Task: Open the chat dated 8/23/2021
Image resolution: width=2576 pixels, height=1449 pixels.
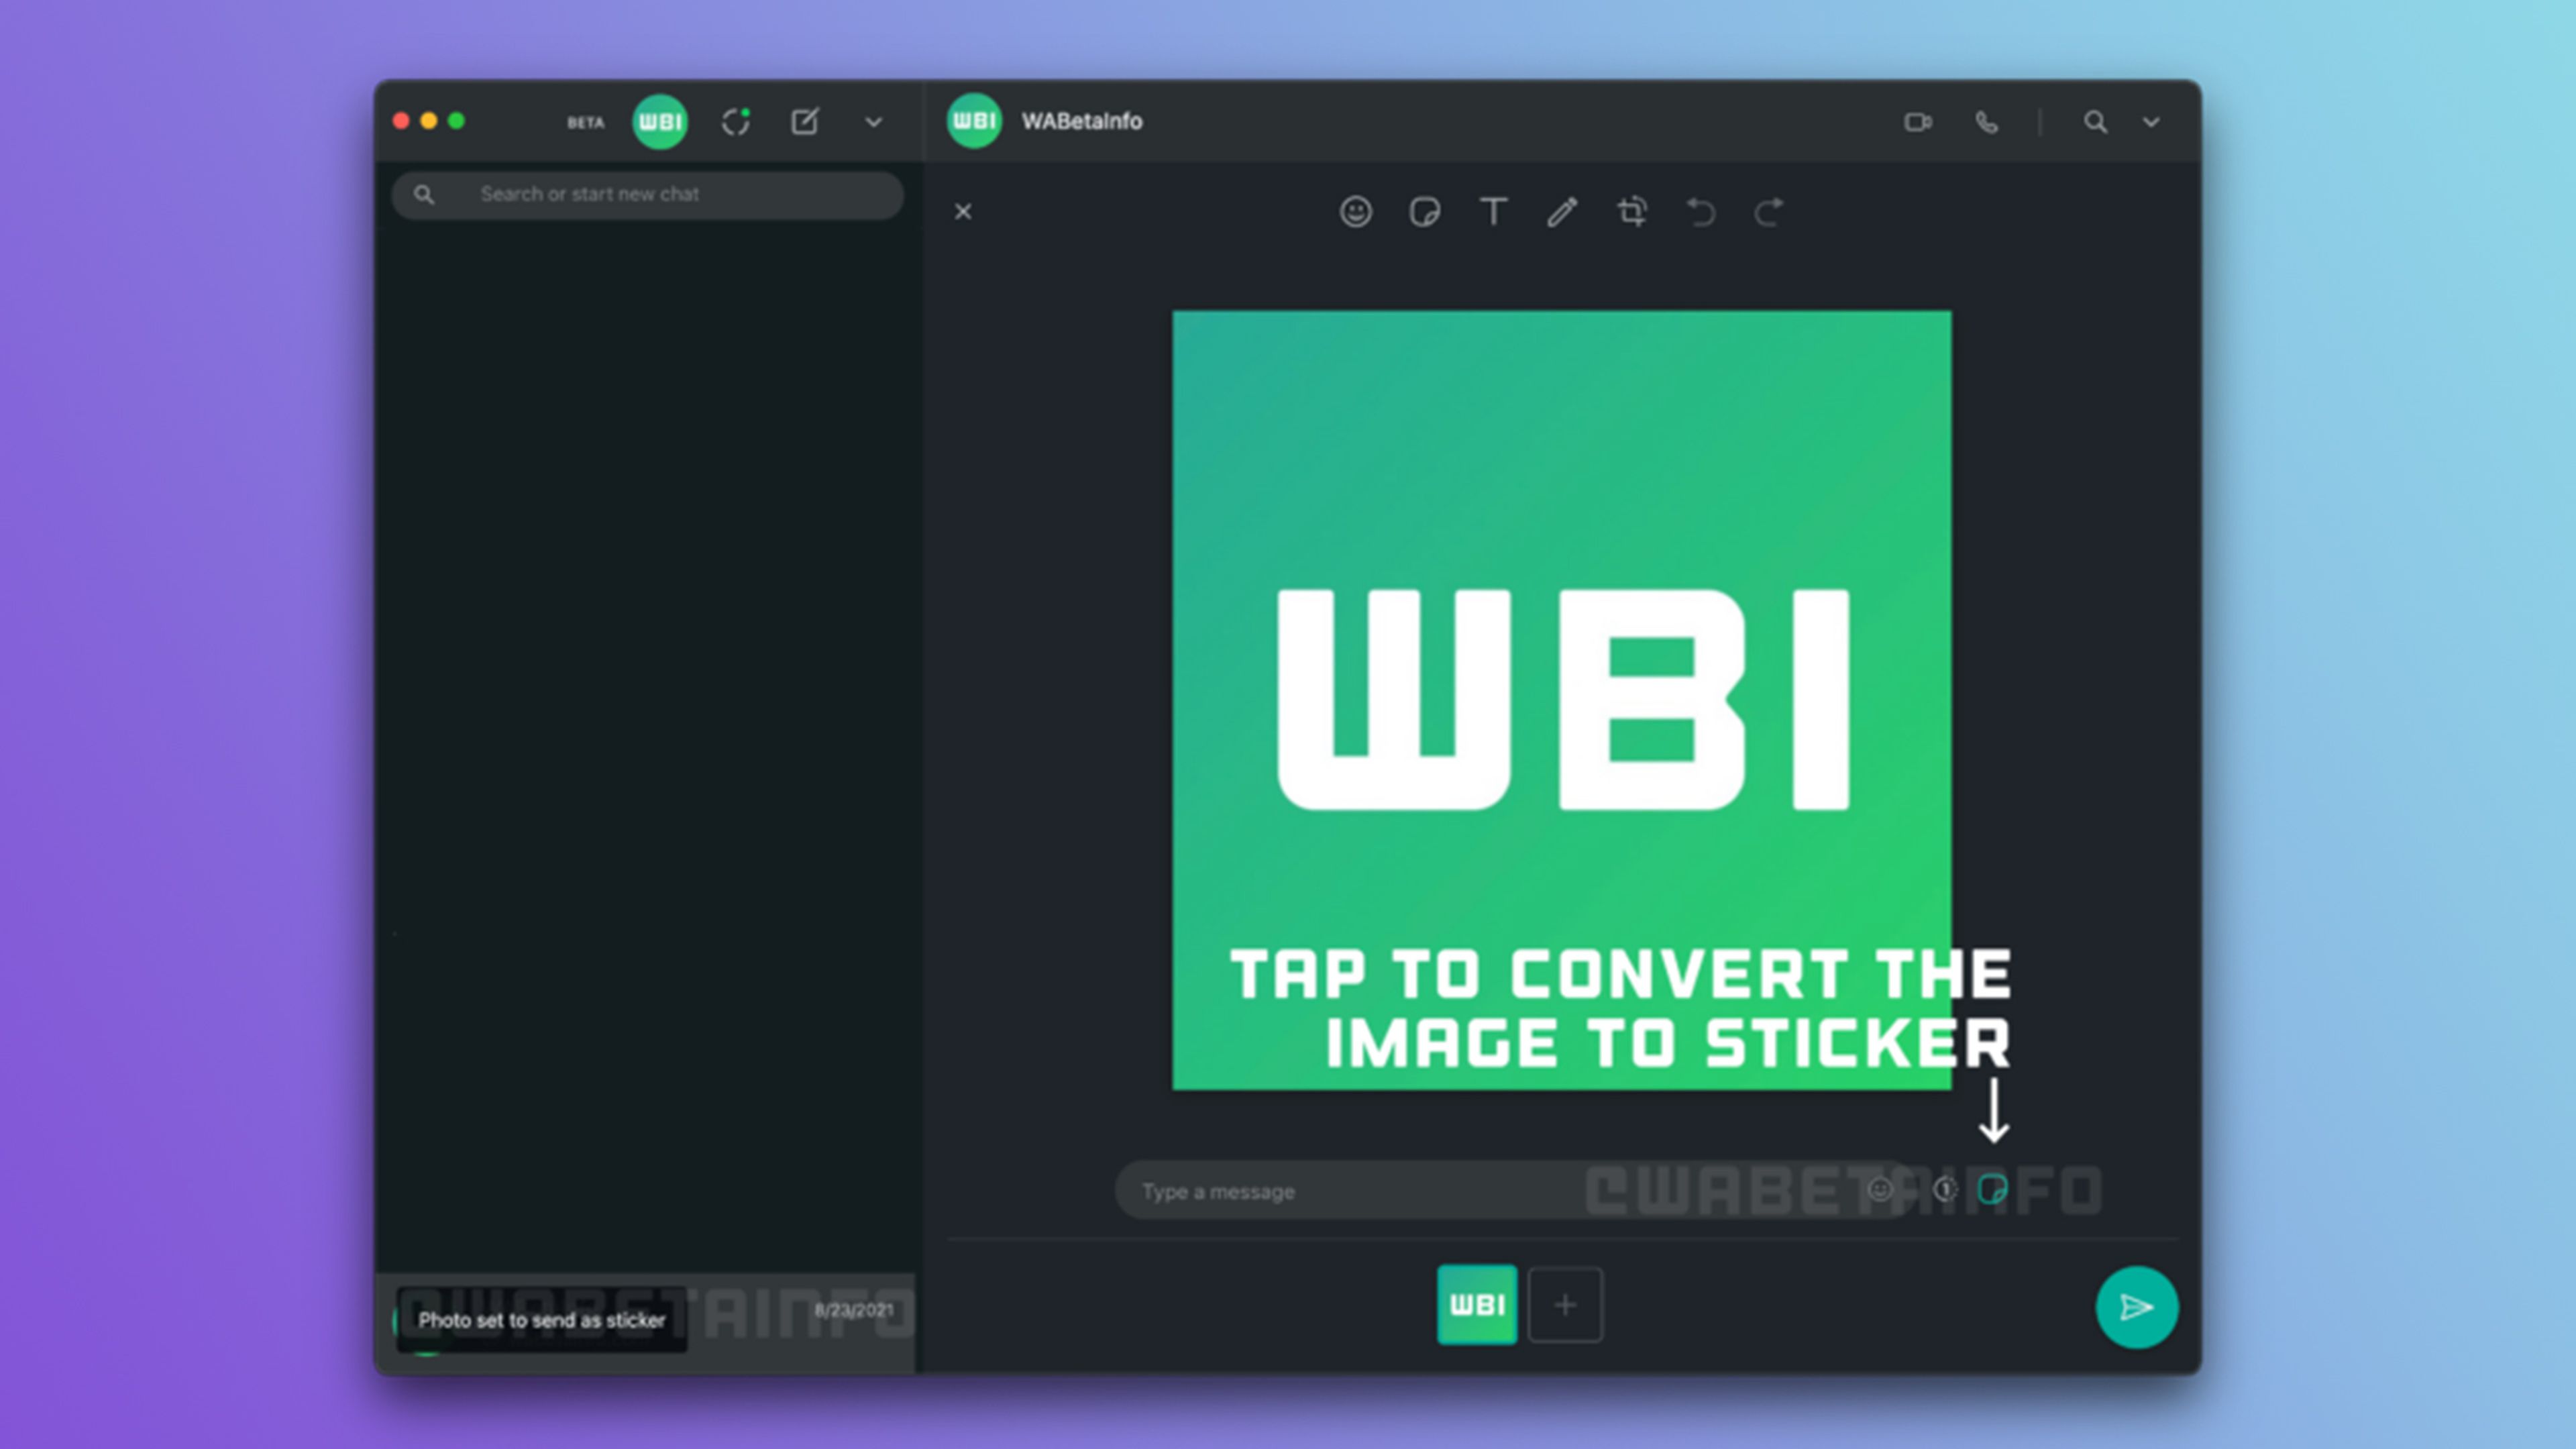Action: pyautogui.click(x=645, y=1323)
